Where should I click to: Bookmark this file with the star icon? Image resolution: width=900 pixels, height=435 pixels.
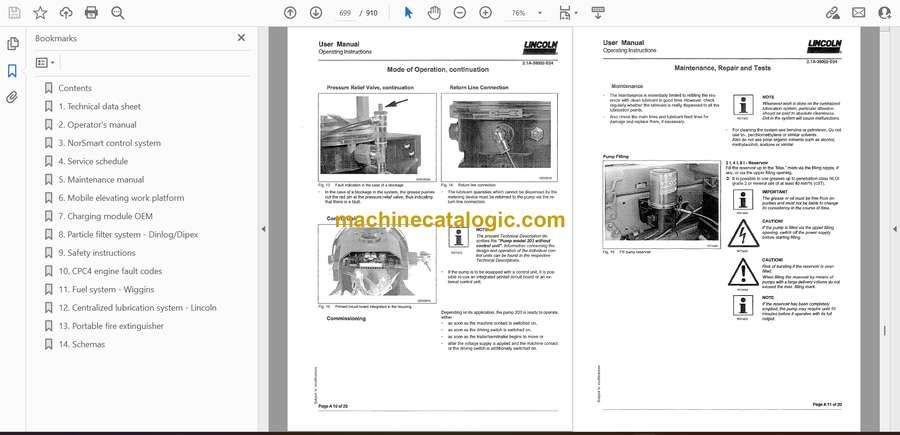point(40,13)
